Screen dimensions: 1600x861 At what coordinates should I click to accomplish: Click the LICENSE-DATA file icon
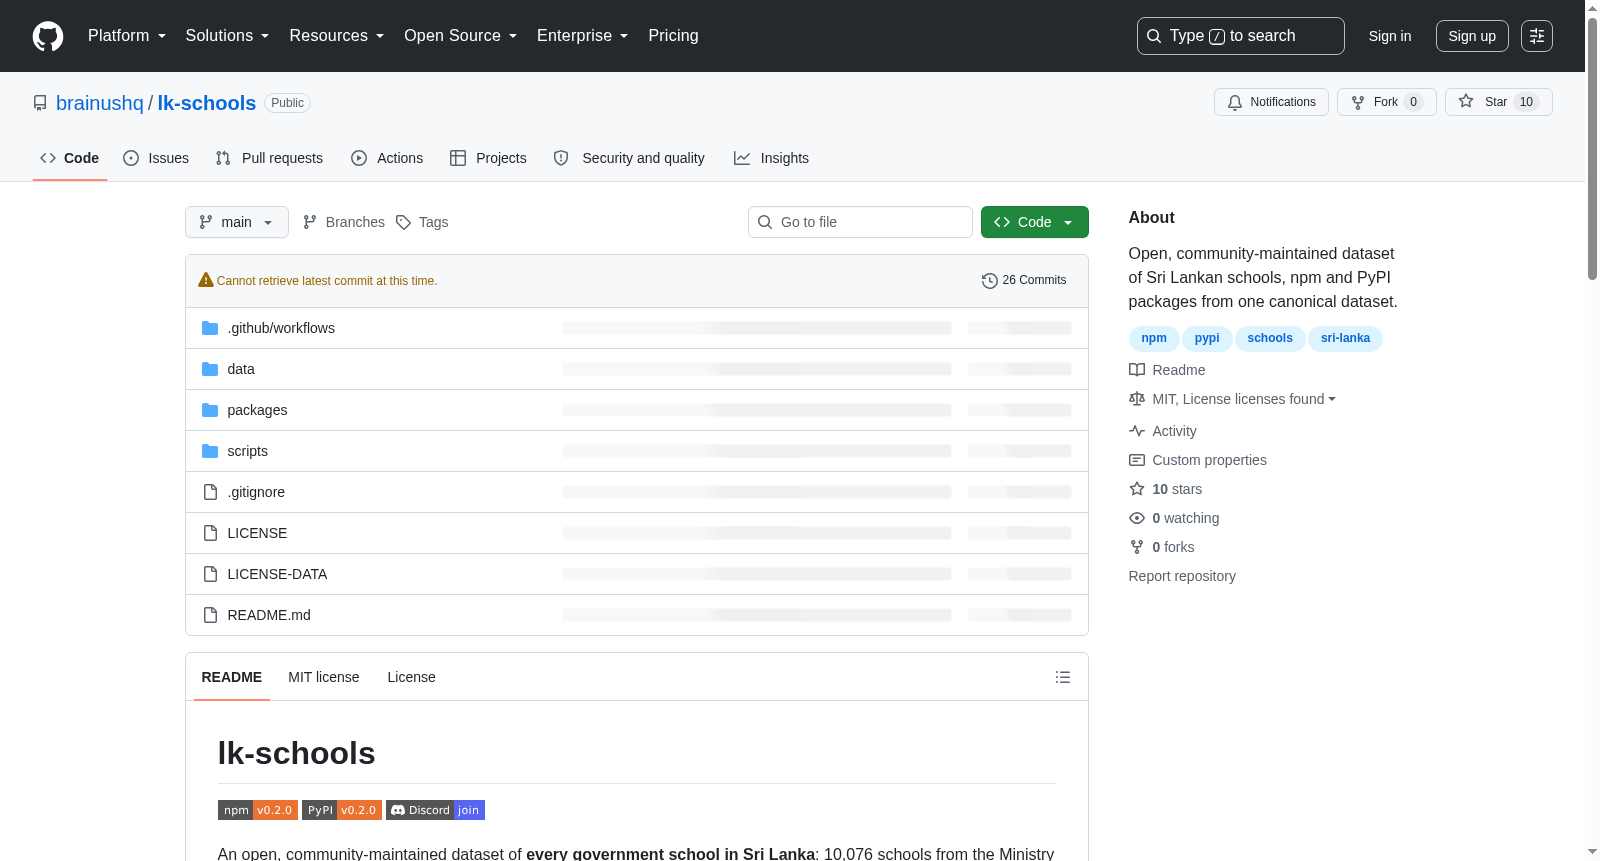point(210,574)
